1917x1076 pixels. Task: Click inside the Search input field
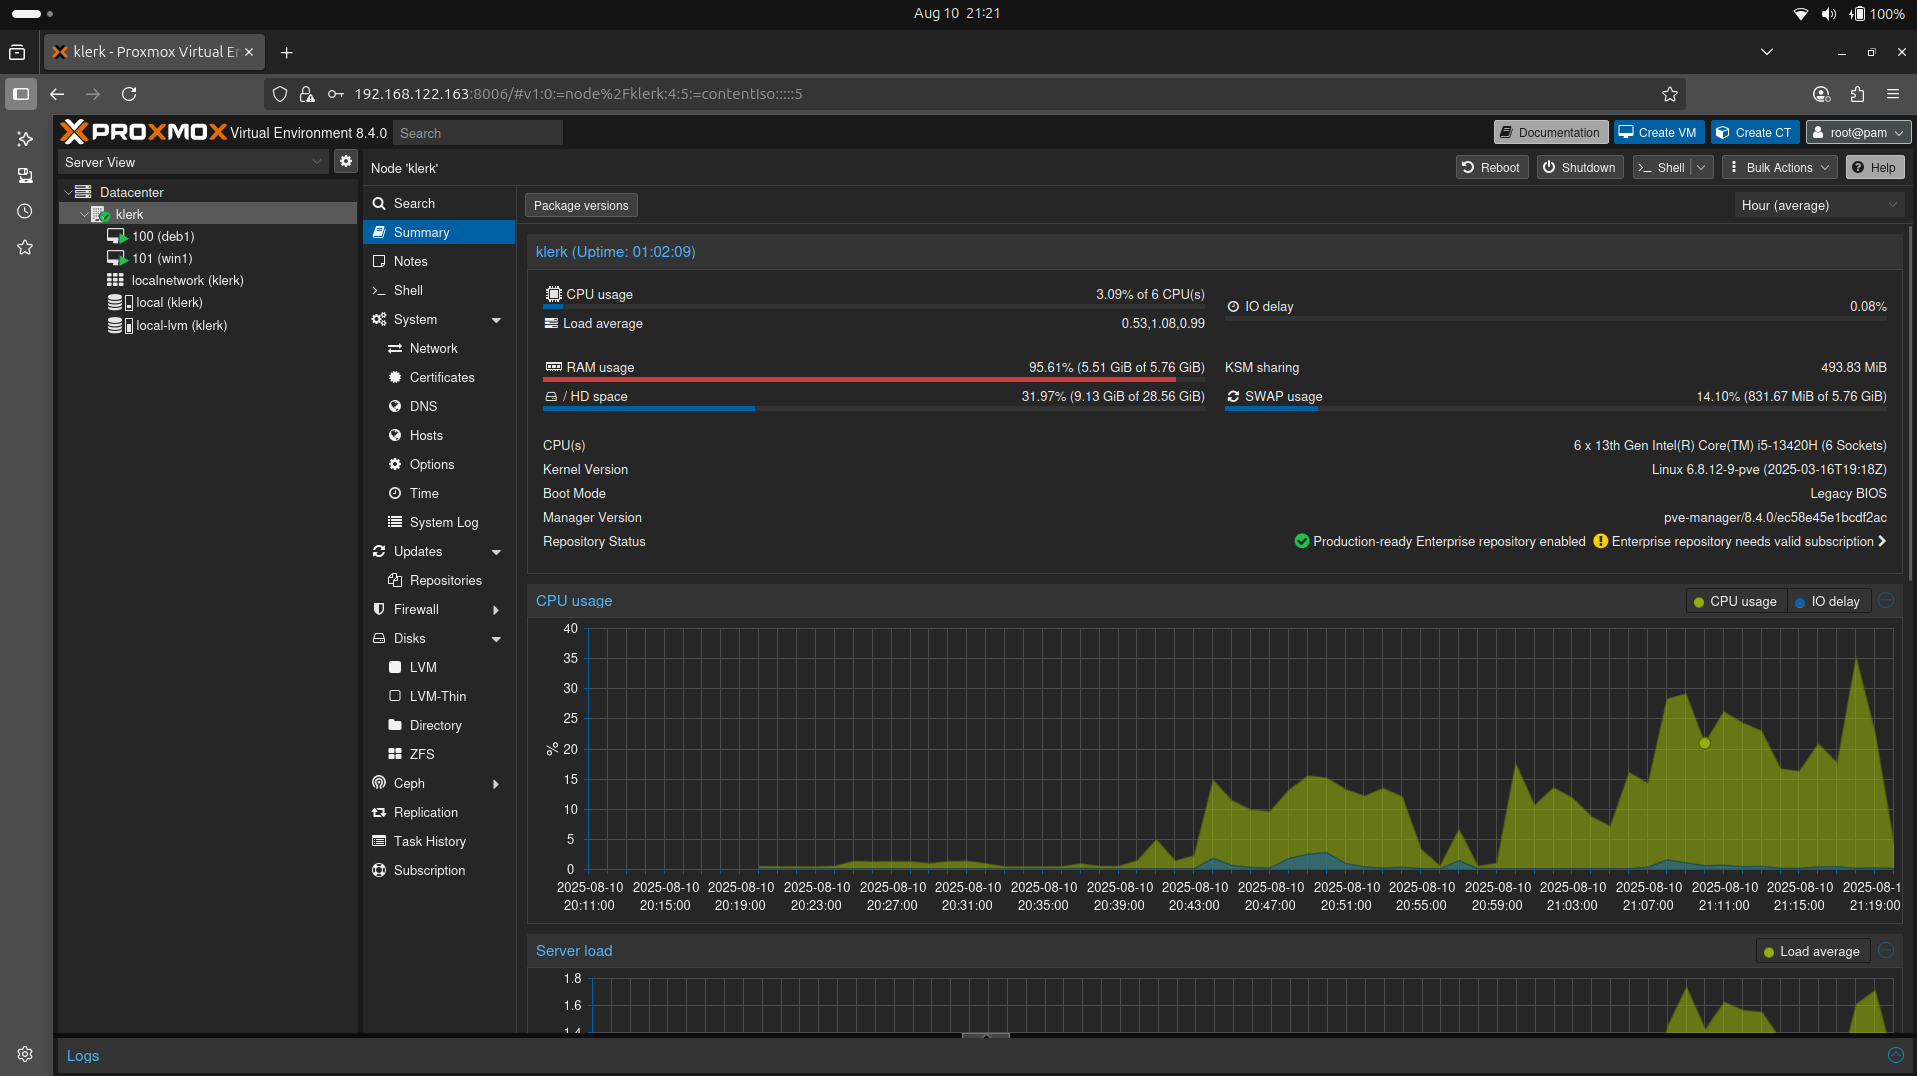click(x=477, y=132)
